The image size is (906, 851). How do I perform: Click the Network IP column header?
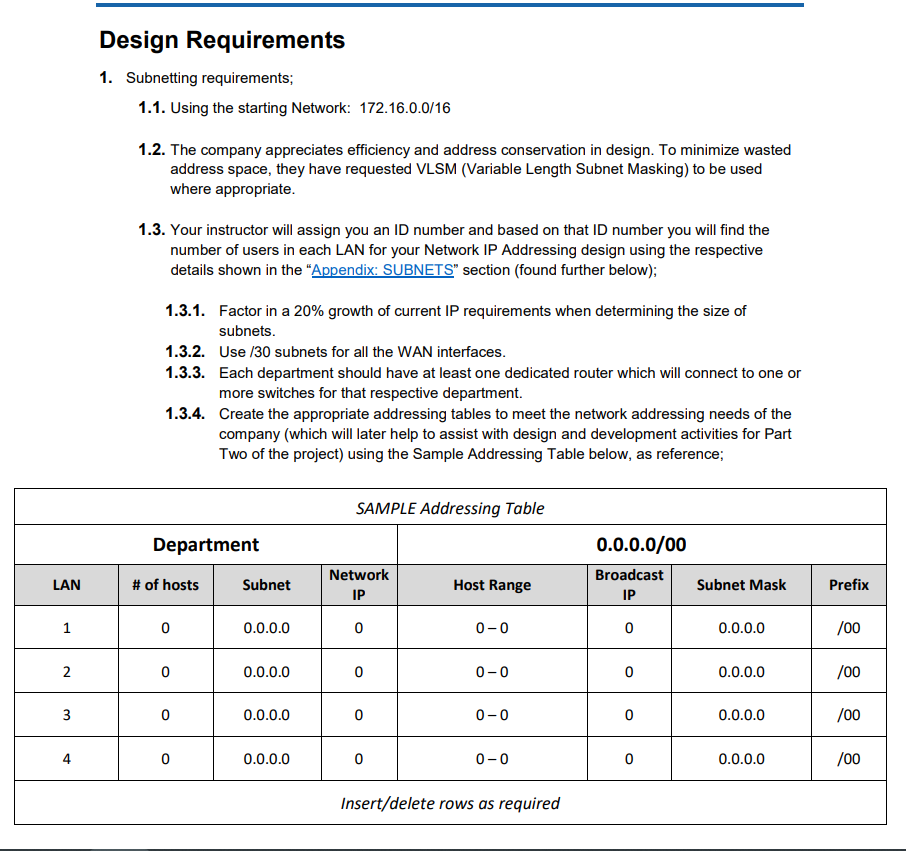click(x=358, y=585)
